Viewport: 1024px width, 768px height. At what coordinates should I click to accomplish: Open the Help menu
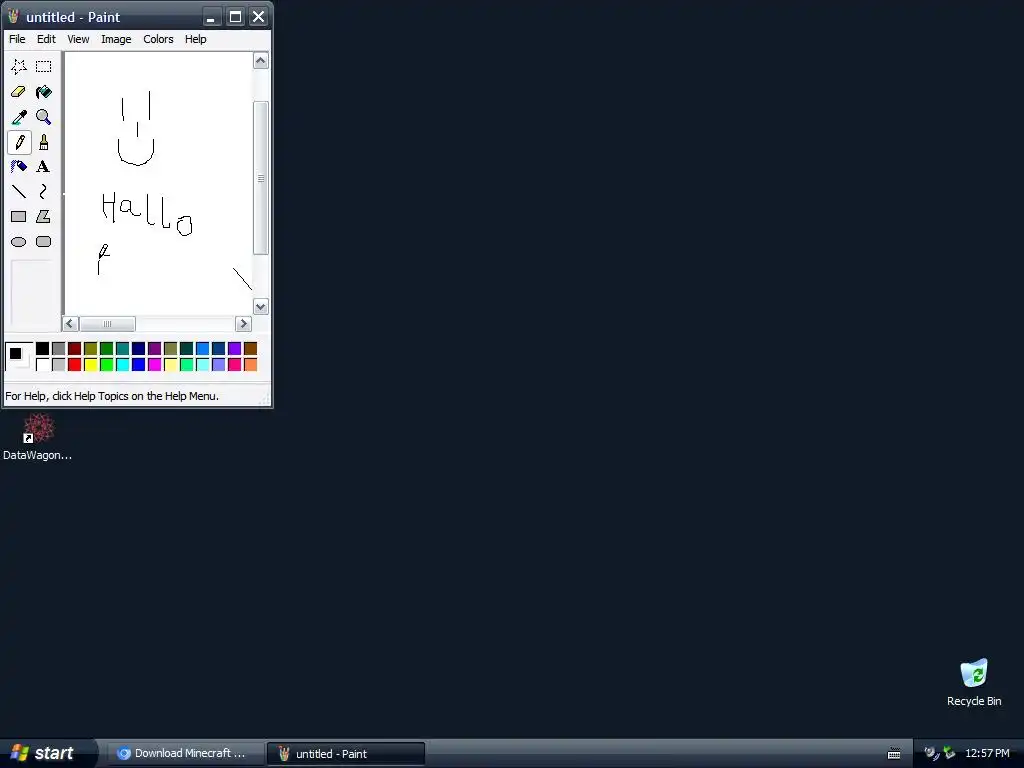point(195,39)
